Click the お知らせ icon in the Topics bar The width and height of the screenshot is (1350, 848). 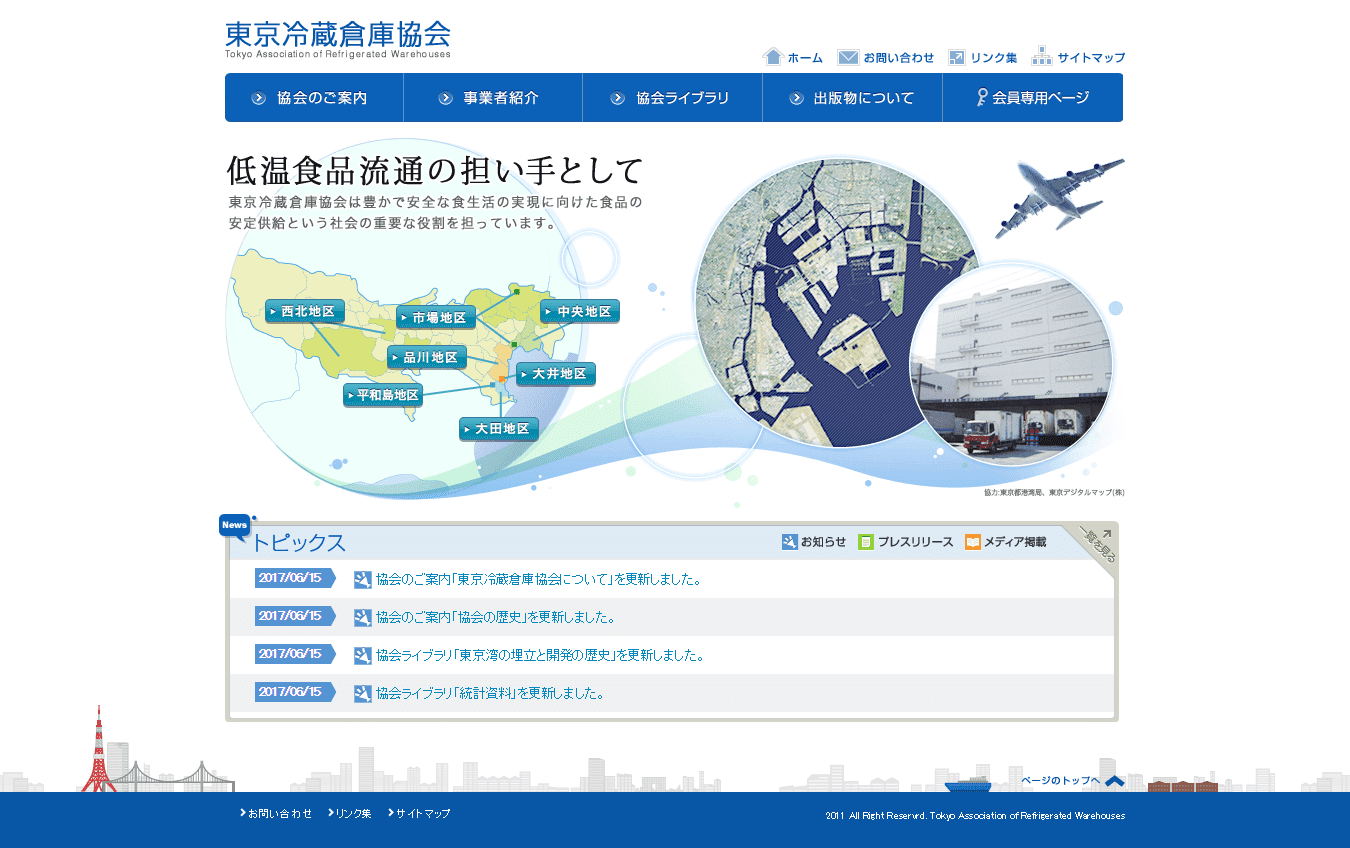click(789, 541)
